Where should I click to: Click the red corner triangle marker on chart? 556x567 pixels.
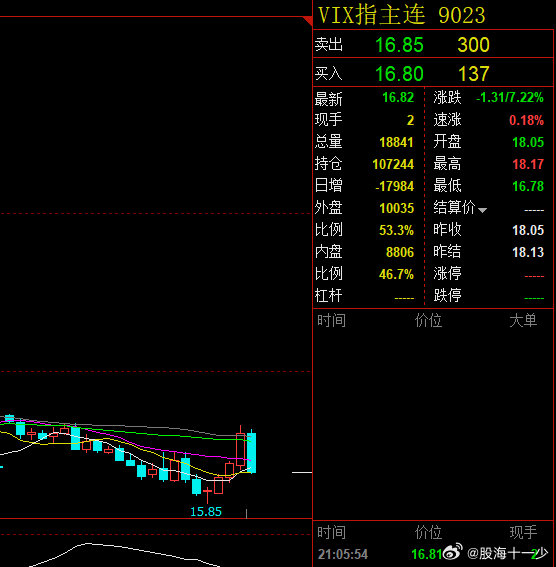coord(308,21)
